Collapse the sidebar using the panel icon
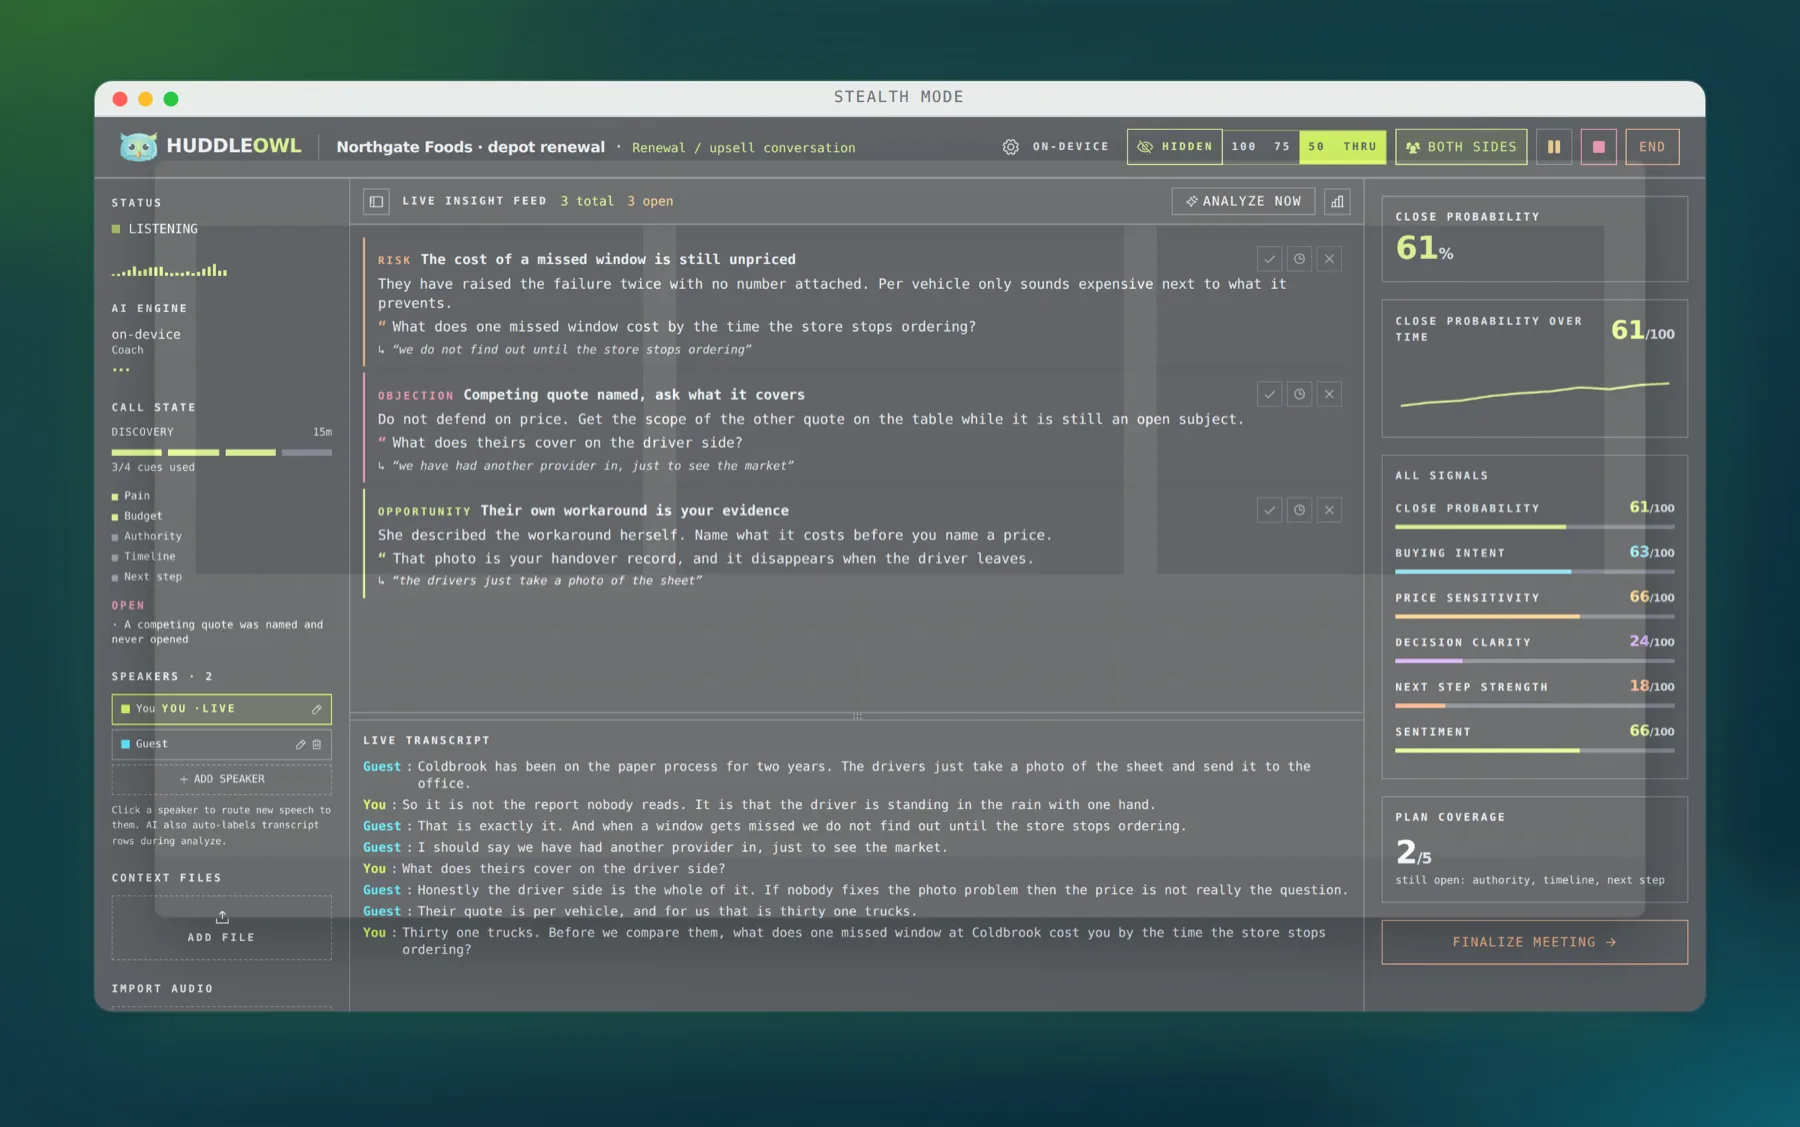The width and height of the screenshot is (1800, 1127). (376, 201)
